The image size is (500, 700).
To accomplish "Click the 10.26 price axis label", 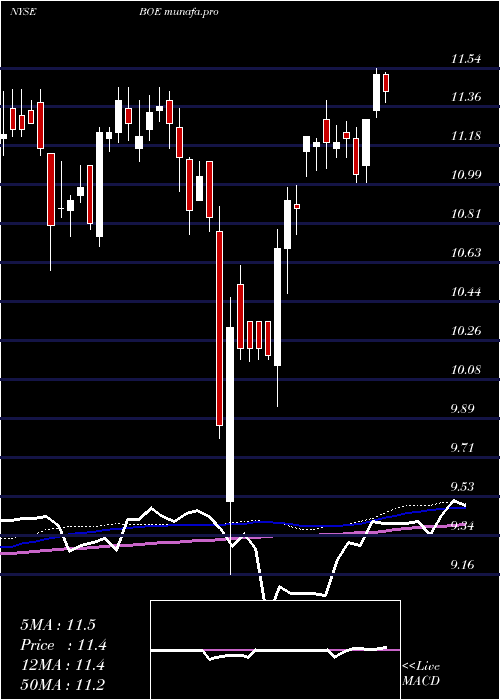I will (x=466, y=331).
